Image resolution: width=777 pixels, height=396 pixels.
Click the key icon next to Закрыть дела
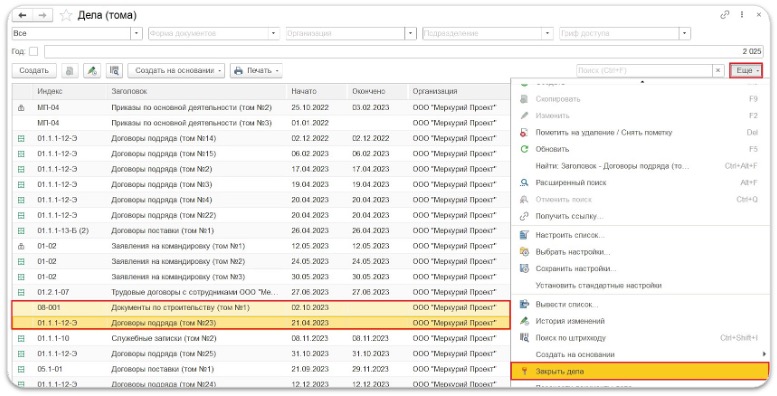524,371
